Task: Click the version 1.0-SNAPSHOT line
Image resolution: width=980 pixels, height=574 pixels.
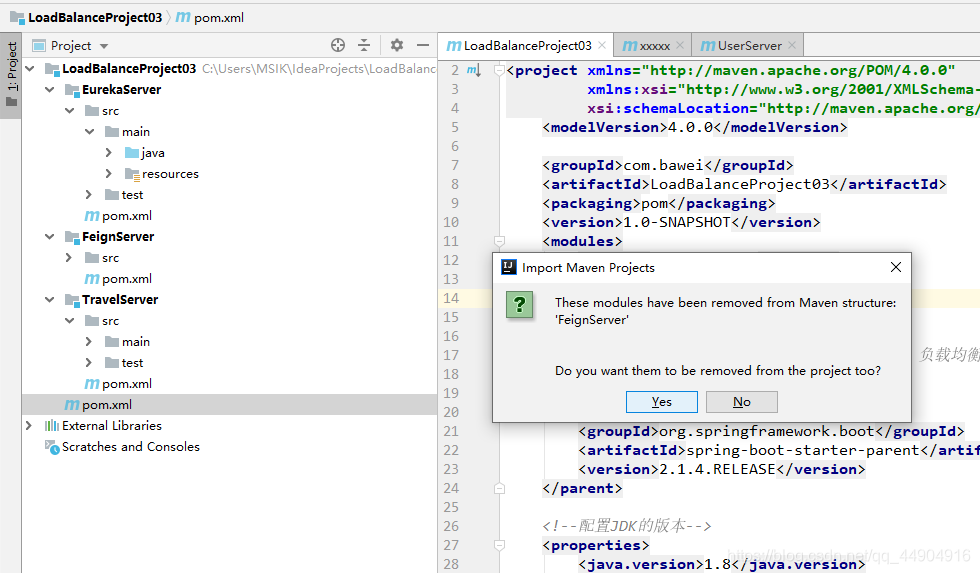Action: coord(681,222)
